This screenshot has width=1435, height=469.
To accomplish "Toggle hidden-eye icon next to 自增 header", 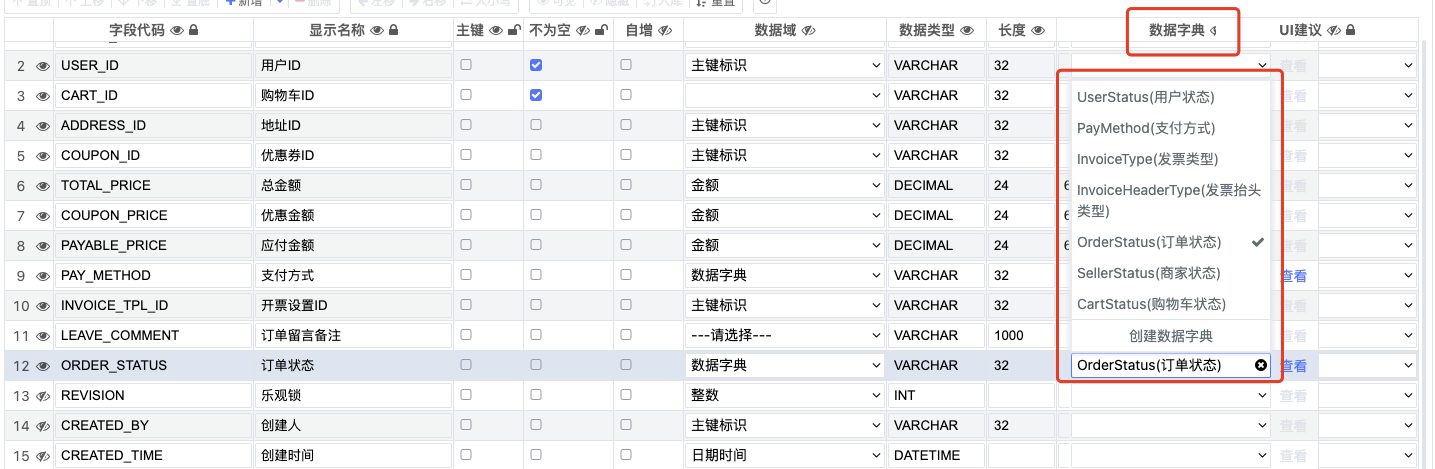I will pyautogui.click(x=665, y=31).
